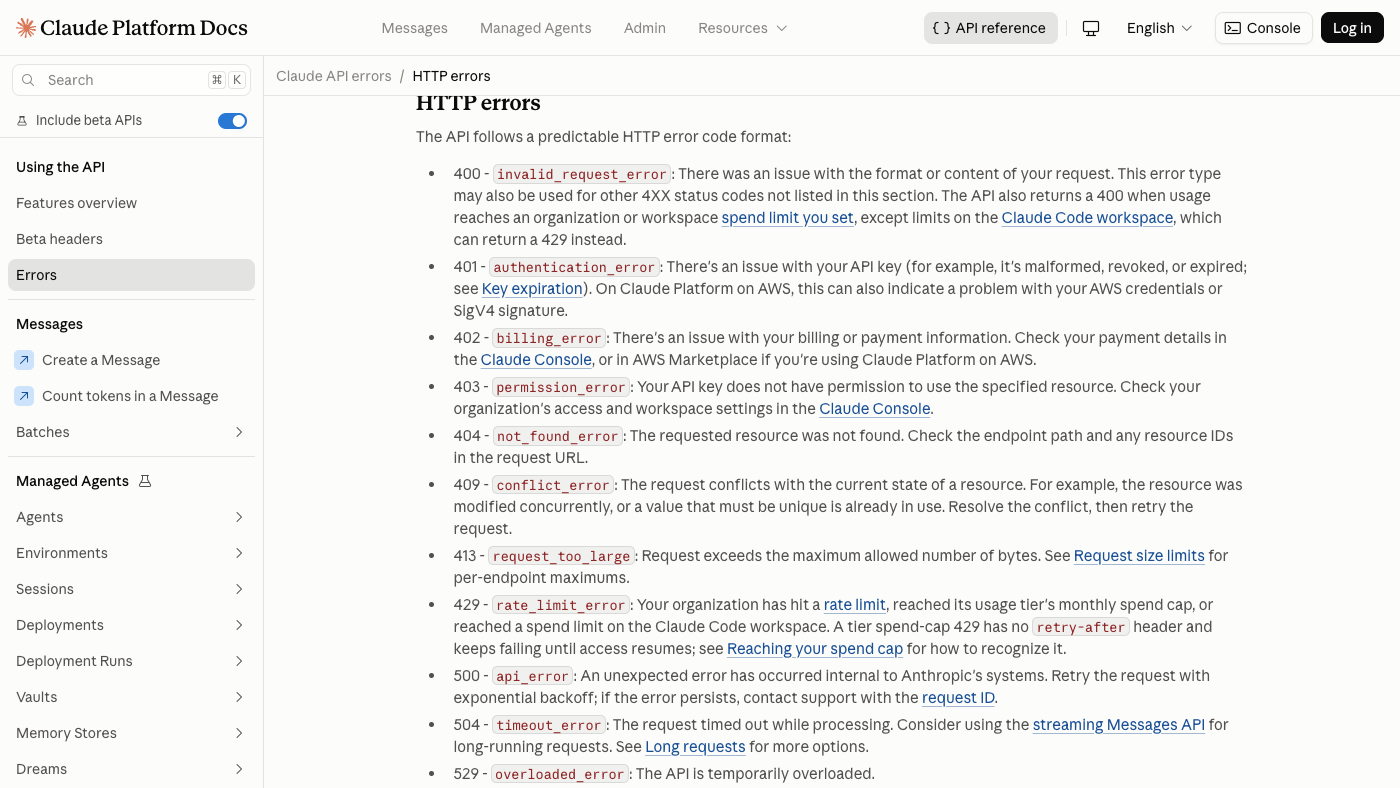Click the beta flask icon next to Managed Agents heading
1400x788 pixels.
tap(145, 481)
